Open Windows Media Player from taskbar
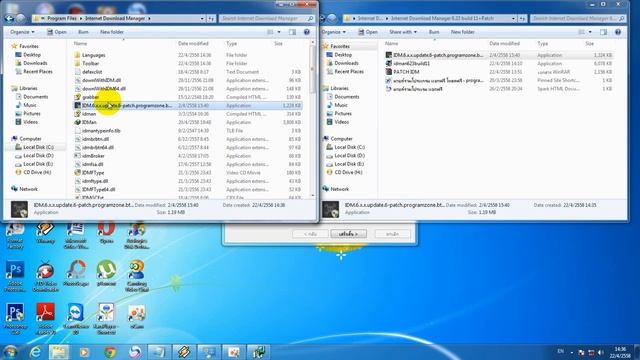 (85, 352)
